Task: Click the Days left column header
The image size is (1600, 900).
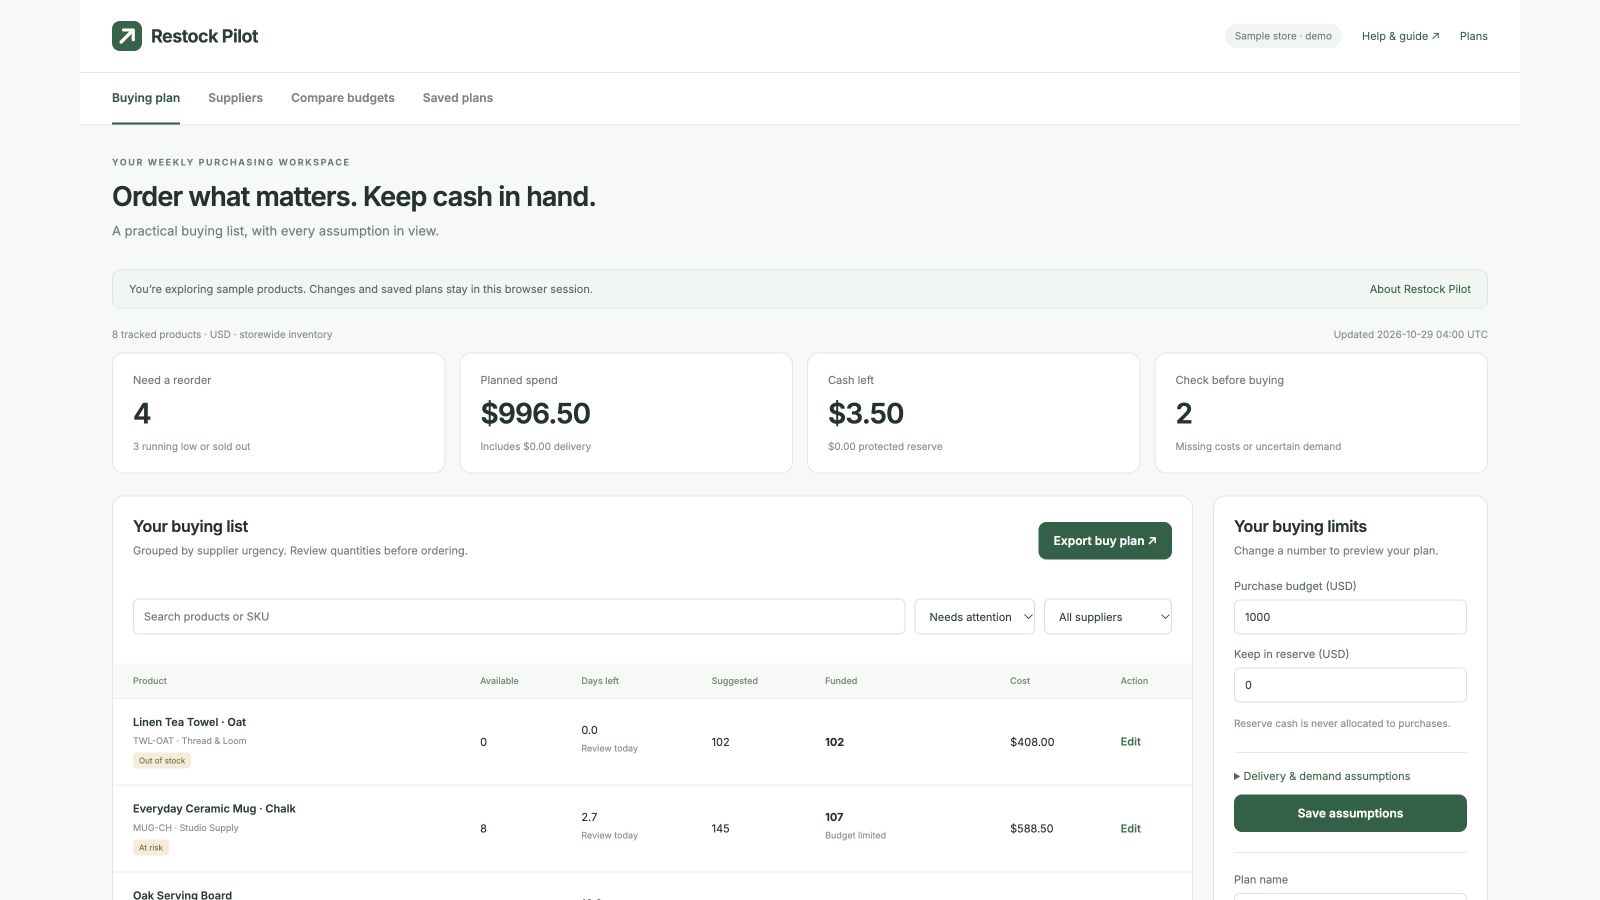Action: 600,681
